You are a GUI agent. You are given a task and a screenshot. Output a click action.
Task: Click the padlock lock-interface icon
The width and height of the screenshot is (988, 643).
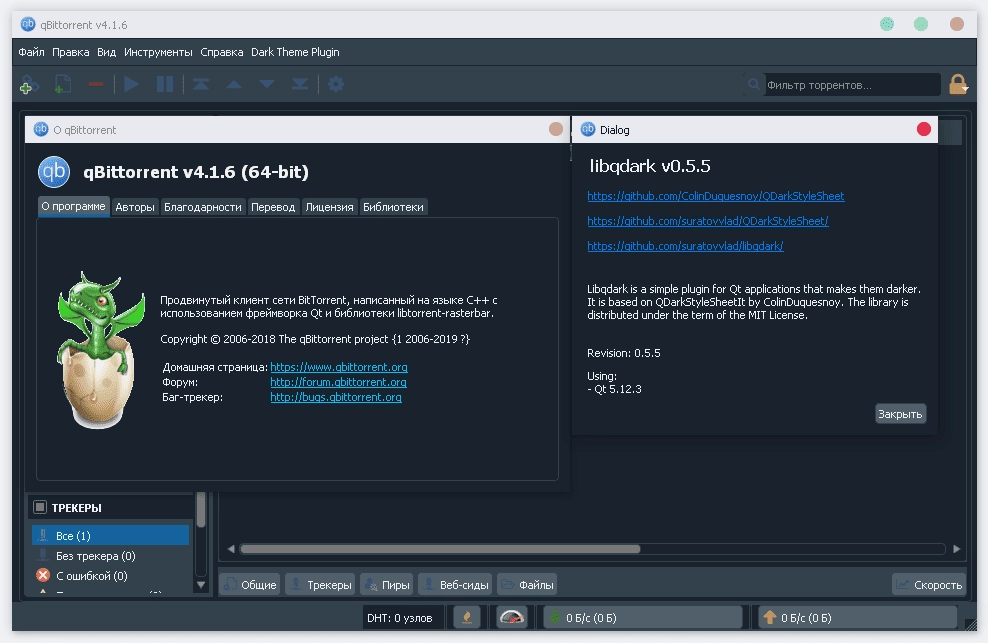(x=958, y=84)
